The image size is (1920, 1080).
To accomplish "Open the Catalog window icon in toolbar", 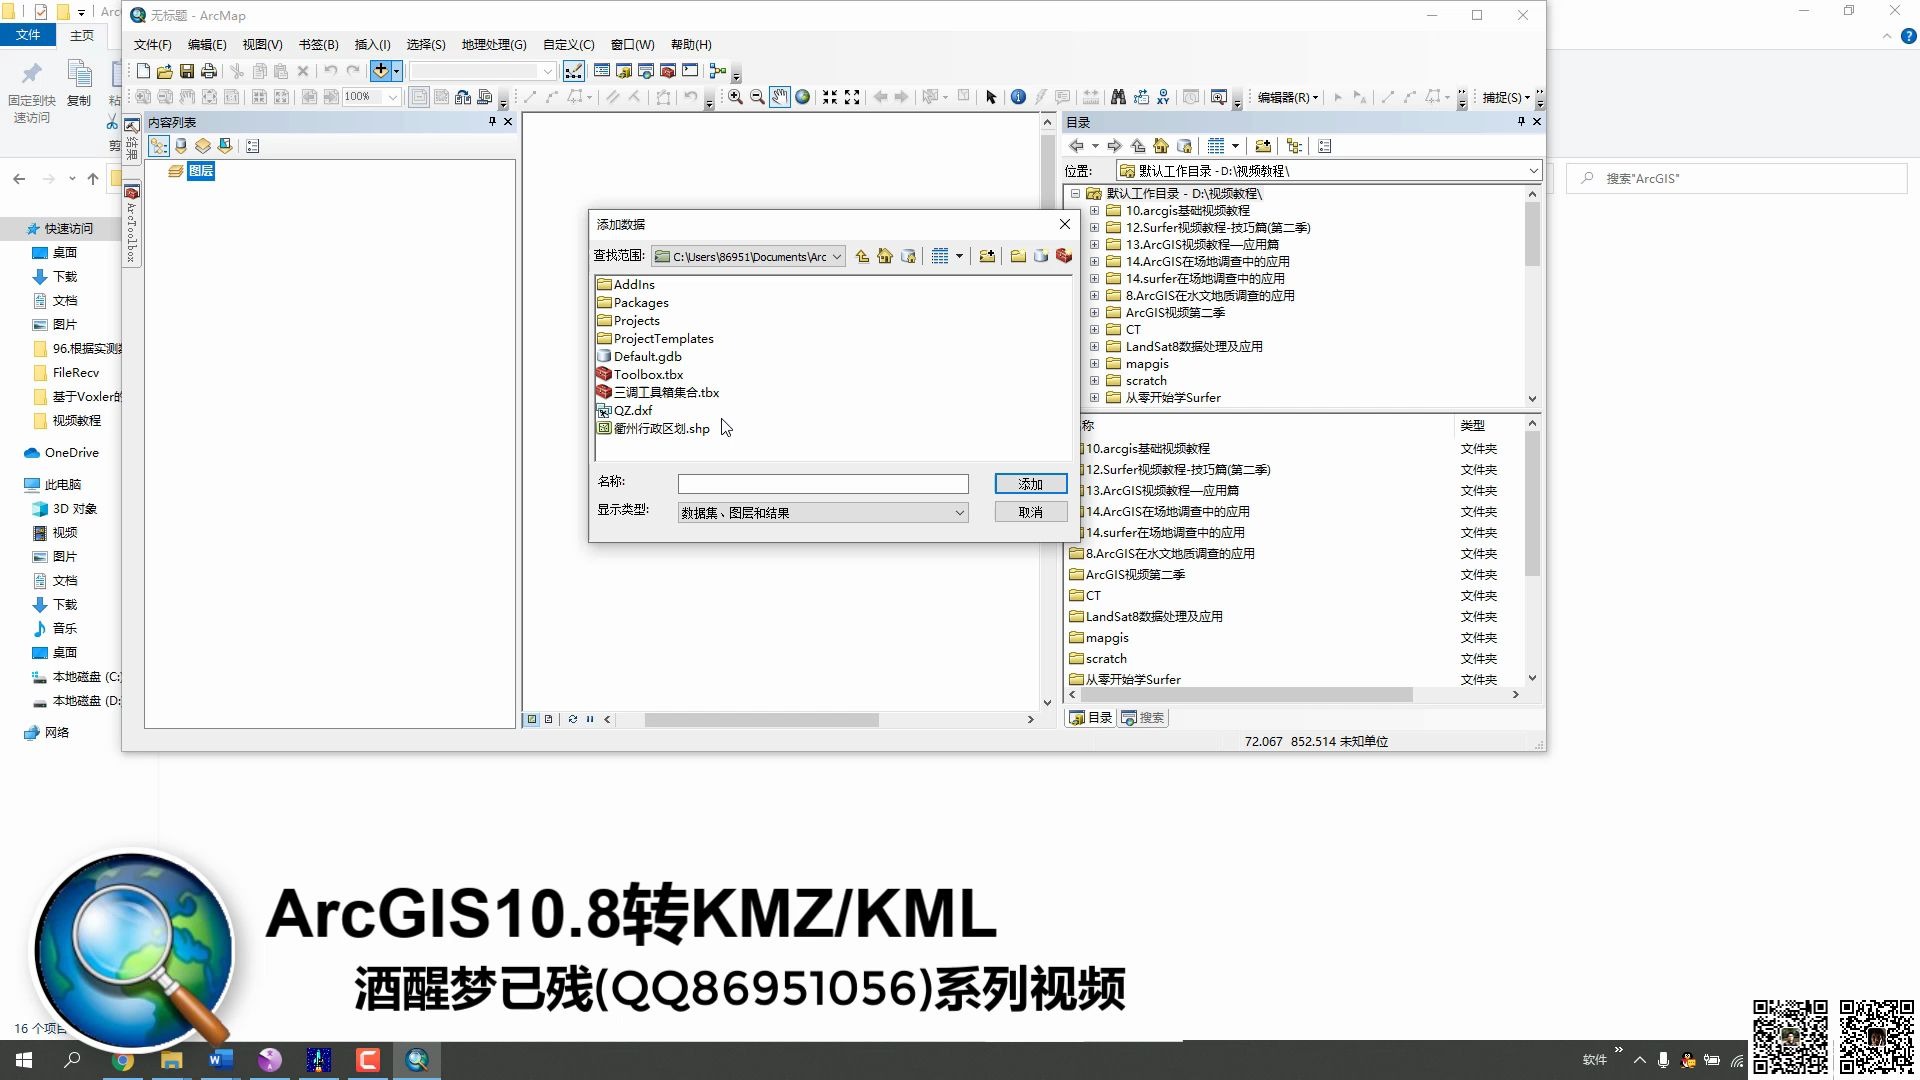I will tap(624, 71).
